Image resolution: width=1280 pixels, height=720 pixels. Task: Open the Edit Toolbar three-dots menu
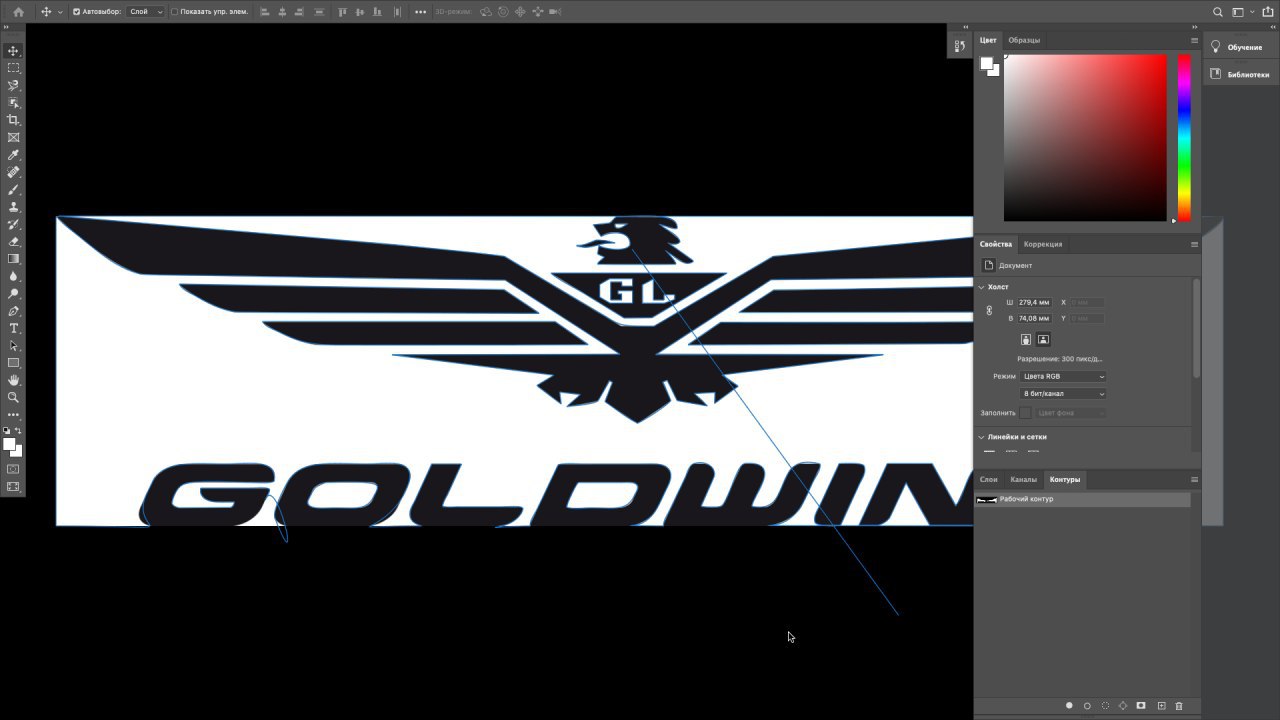click(x=13, y=414)
